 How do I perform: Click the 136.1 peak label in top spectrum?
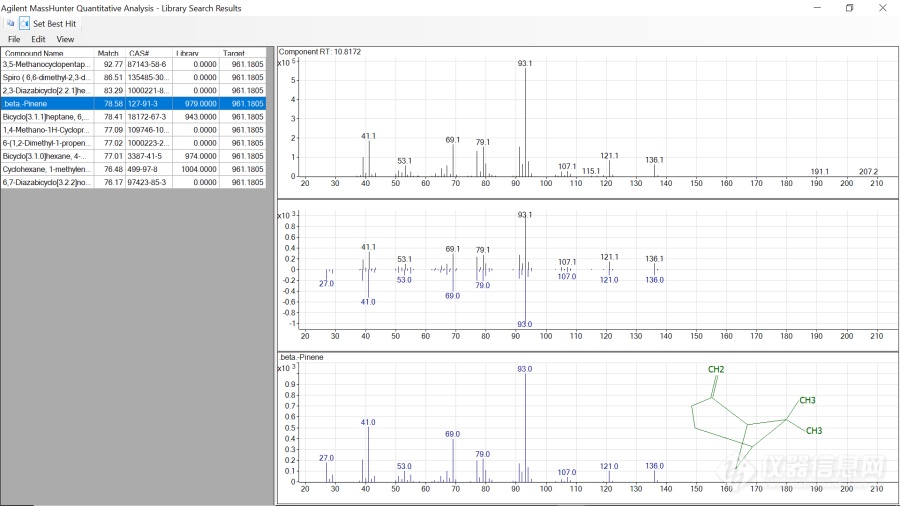tap(654, 160)
